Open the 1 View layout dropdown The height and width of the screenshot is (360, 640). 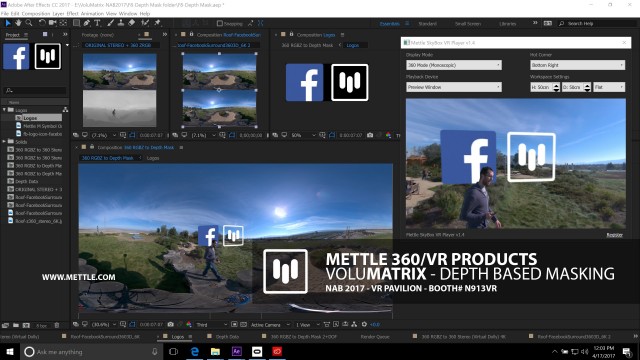pyautogui.click(x=308, y=324)
